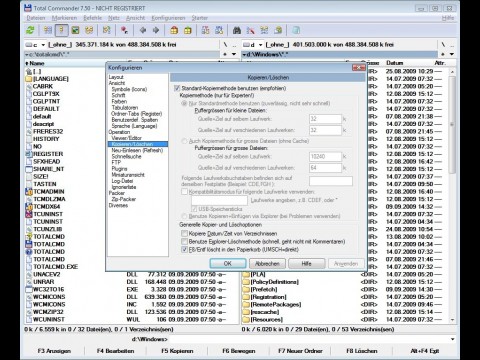Switch to brief file names view icon
This screenshot has height=360, width=480.
tap(48, 30)
